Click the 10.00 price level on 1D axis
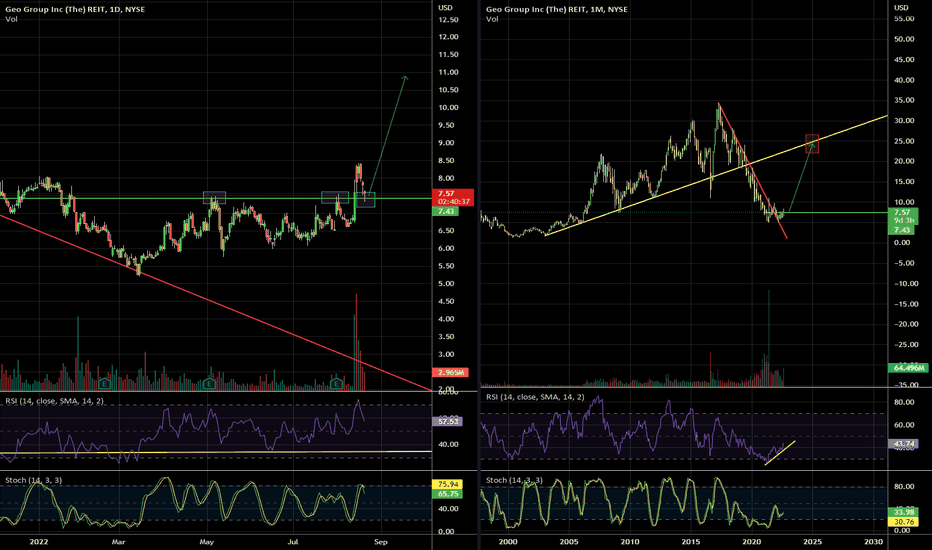The height and width of the screenshot is (550, 932). click(x=448, y=108)
